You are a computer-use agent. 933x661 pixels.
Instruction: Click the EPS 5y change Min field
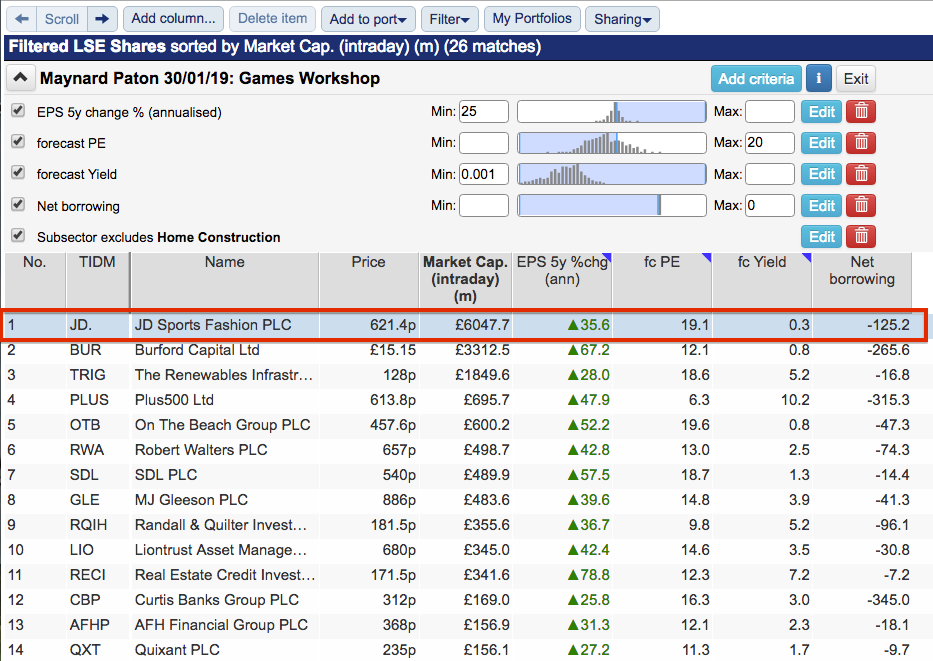tap(484, 111)
